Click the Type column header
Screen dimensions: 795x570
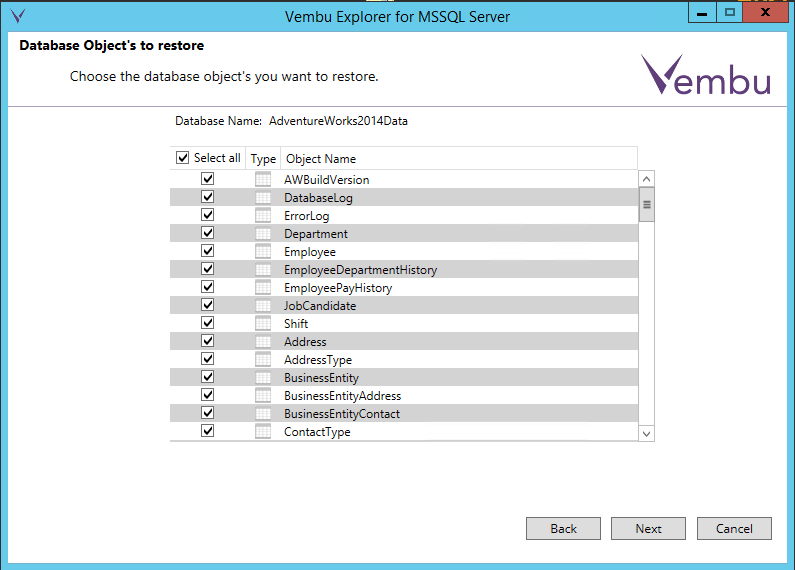263,159
